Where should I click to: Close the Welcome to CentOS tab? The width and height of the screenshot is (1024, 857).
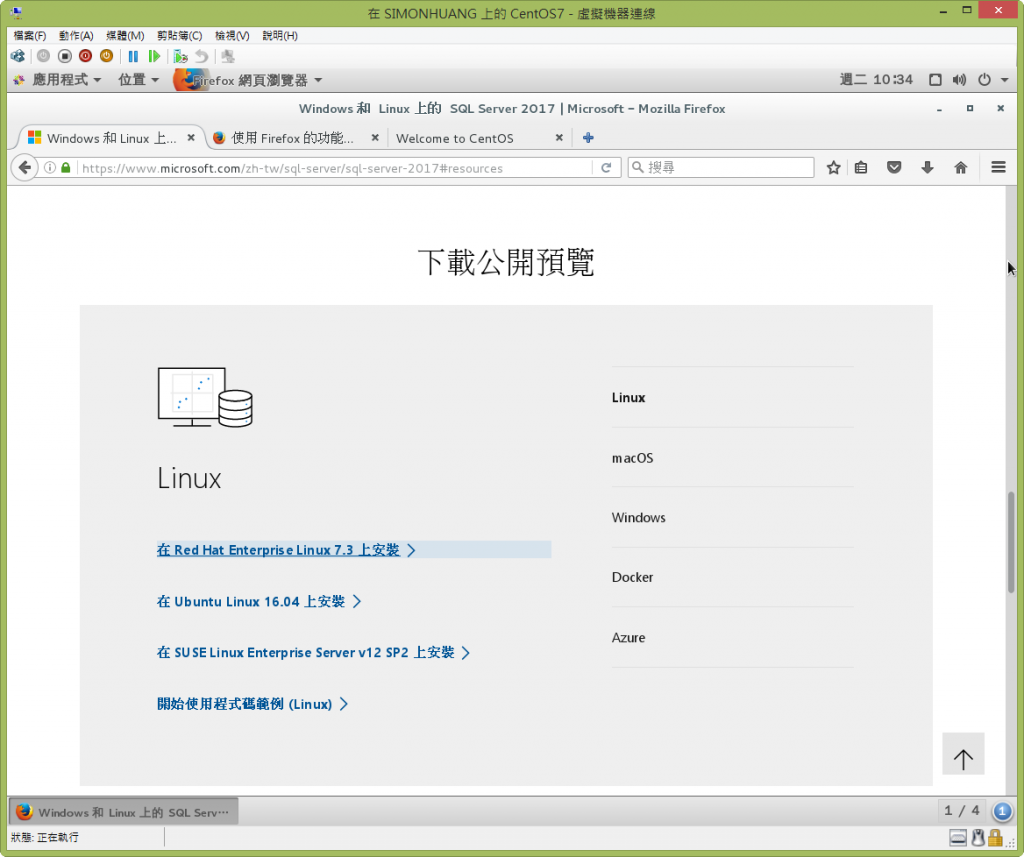tap(559, 138)
